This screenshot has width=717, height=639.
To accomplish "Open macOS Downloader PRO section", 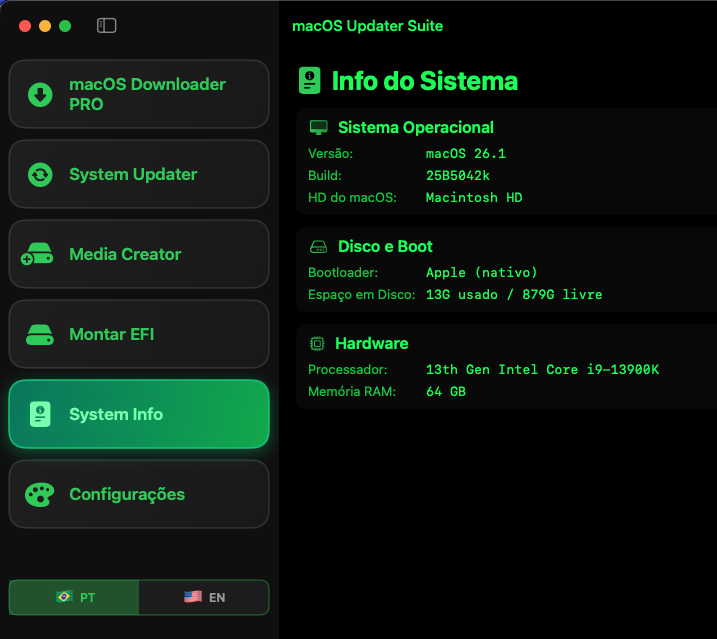I will [x=139, y=94].
